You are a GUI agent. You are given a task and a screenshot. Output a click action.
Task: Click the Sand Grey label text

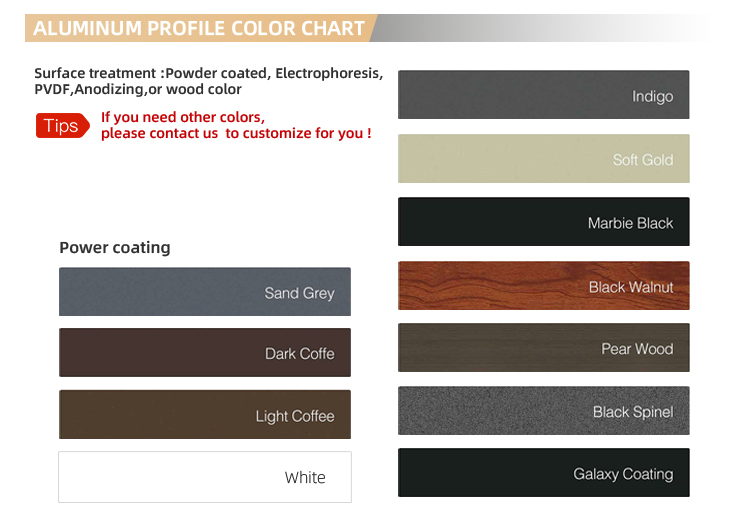pyautogui.click(x=299, y=293)
